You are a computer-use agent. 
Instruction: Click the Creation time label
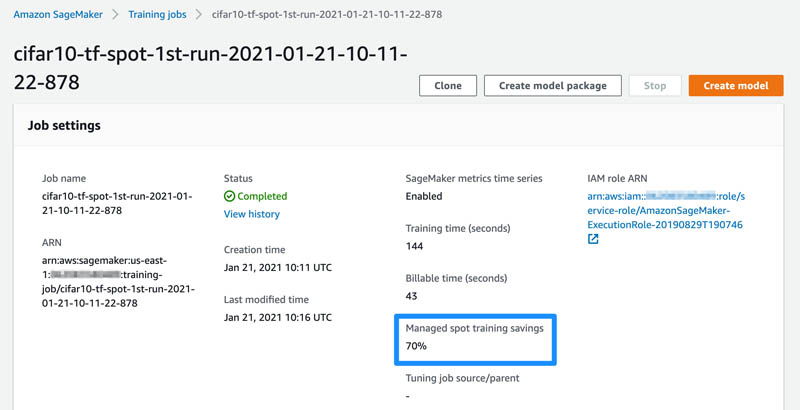click(x=254, y=250)
